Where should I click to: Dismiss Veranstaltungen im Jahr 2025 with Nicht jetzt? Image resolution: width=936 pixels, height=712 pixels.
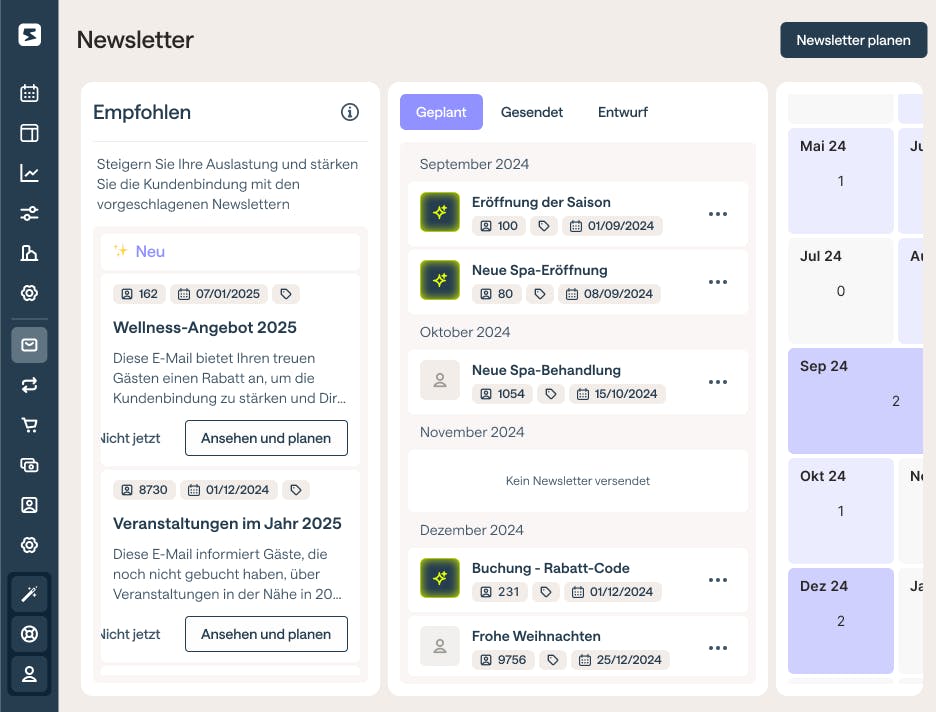coord(131,634)
